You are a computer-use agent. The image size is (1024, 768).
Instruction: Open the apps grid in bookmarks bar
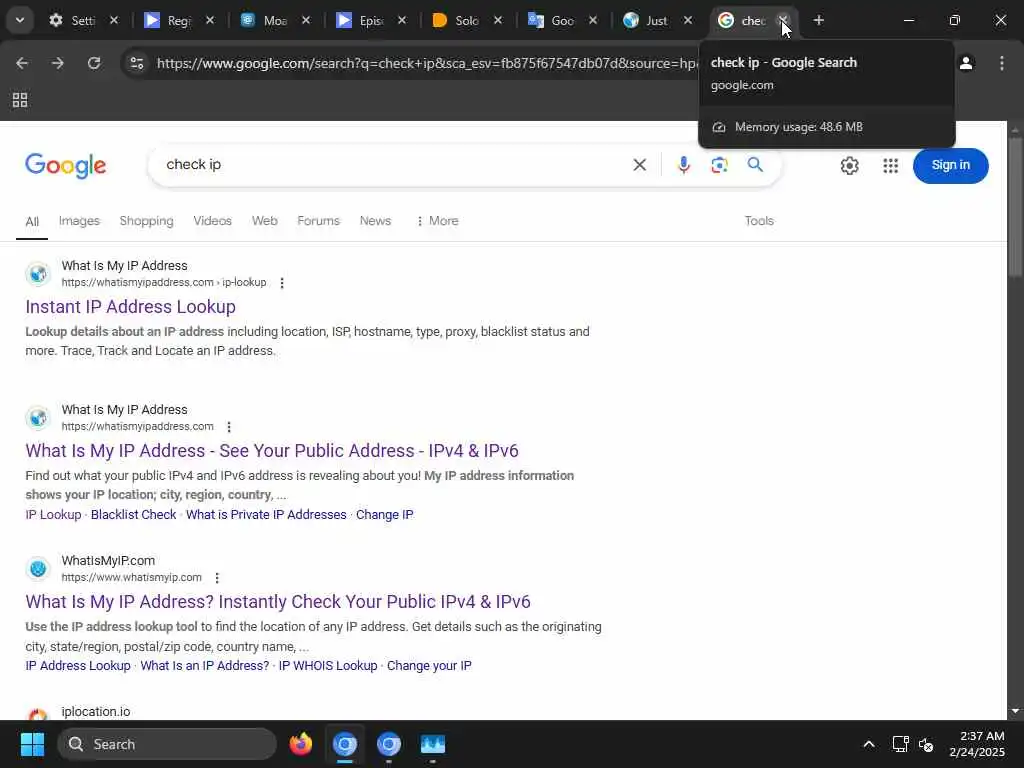click(x=20, y=100)
